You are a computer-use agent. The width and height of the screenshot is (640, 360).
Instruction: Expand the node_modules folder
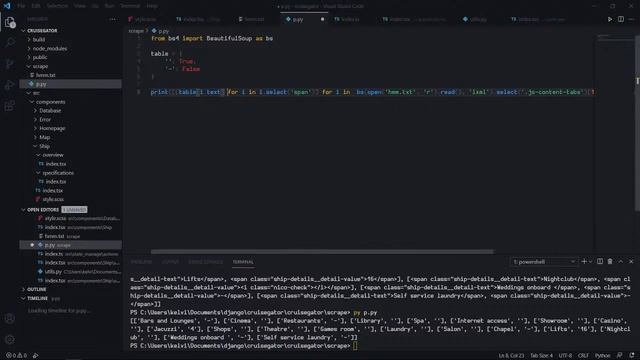pos(50,49)
